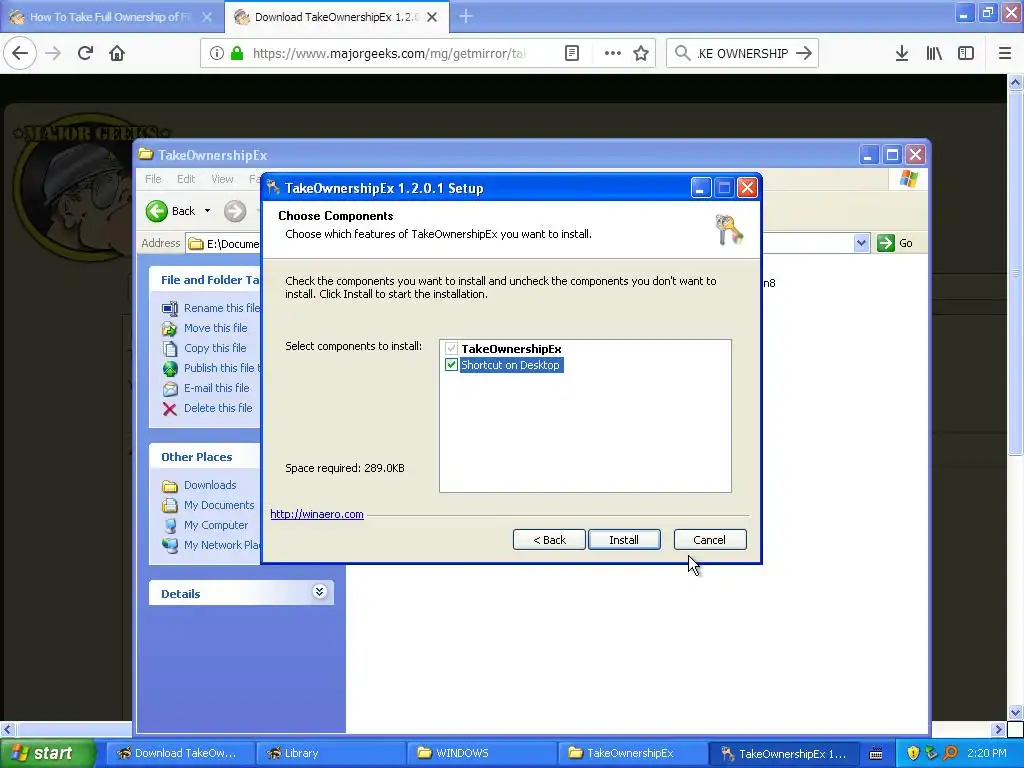
Task: Toggle reader view in address bar
Action: pos(571,53)
